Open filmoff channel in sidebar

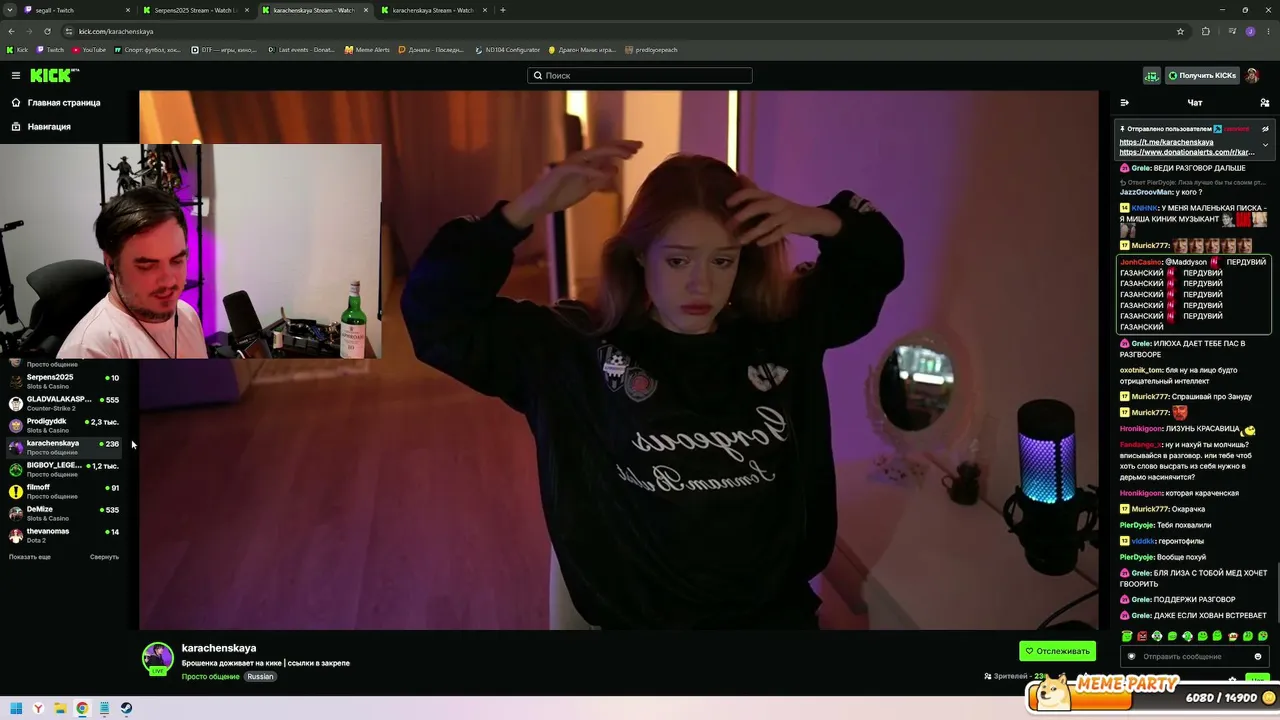64,491
